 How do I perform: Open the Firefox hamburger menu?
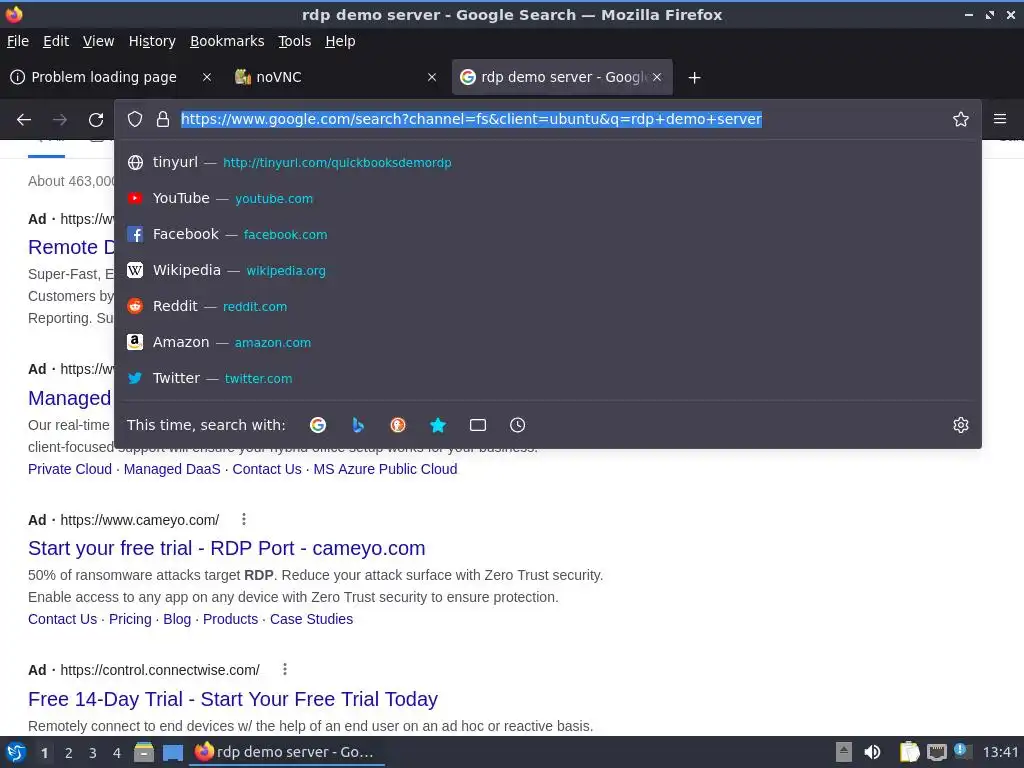[1000, 119]
